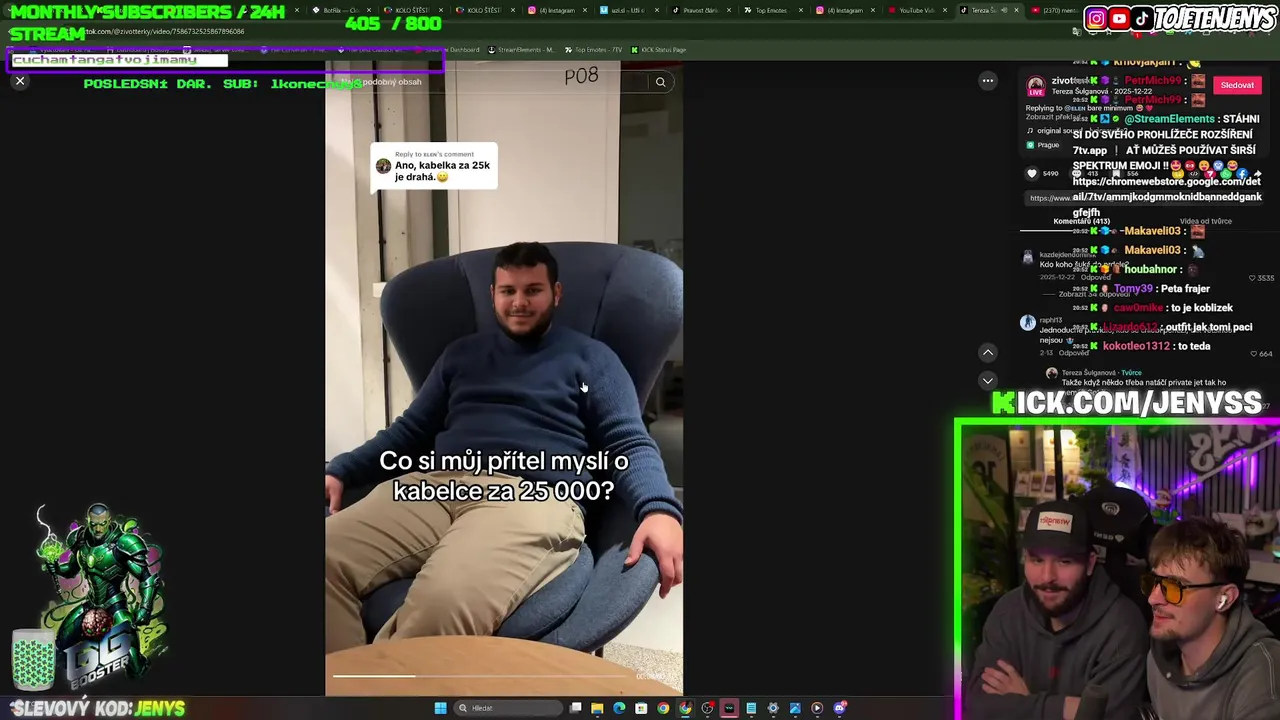Screen dimensions: 1280x720
Task: Mute audio icon on Tereza Š tab
Action: click(x=1003, y=10)
